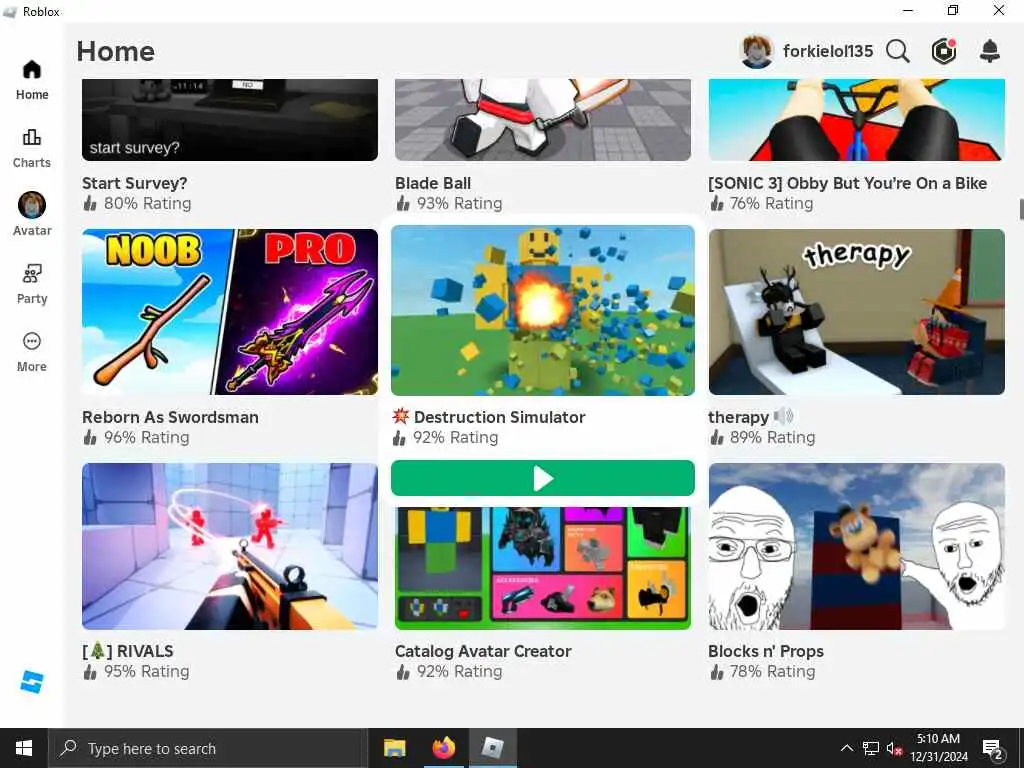
Task: Click the speaker icon beside therapy title
Action: pos(783,416)
